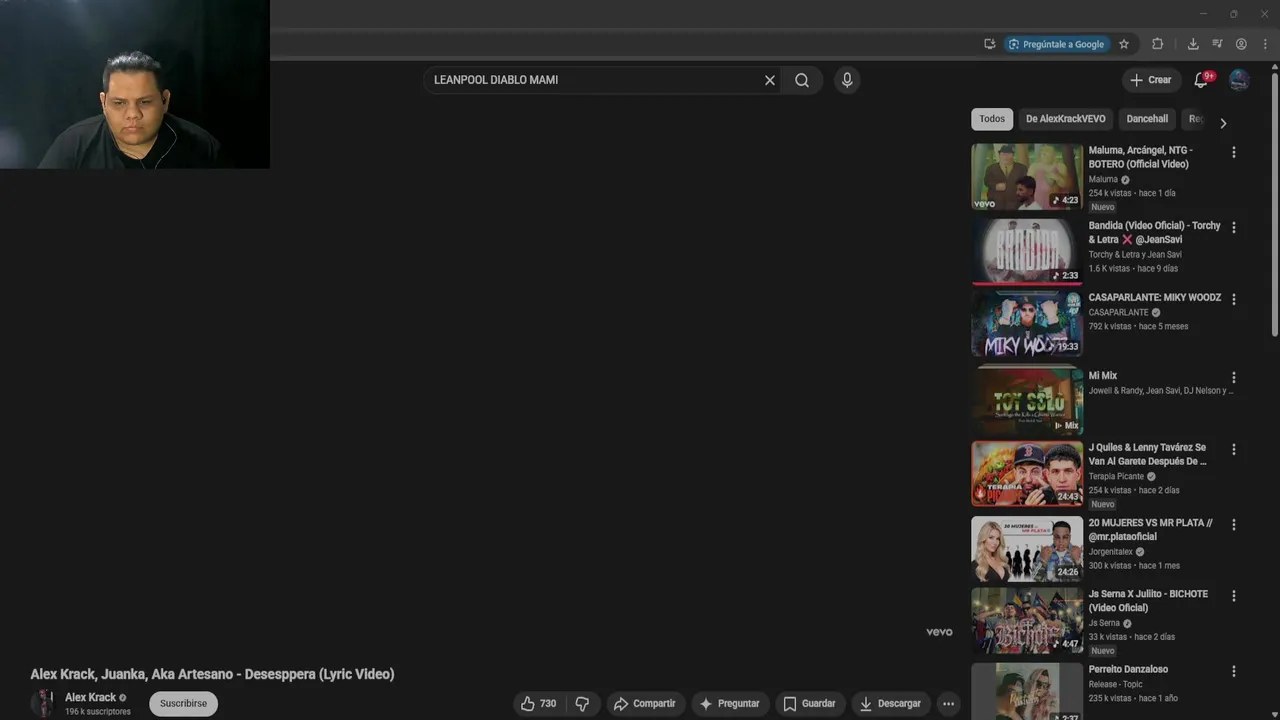Open the YouTube account avatar menu
Screen dimensions: 1280x720
click(1239, 80)
